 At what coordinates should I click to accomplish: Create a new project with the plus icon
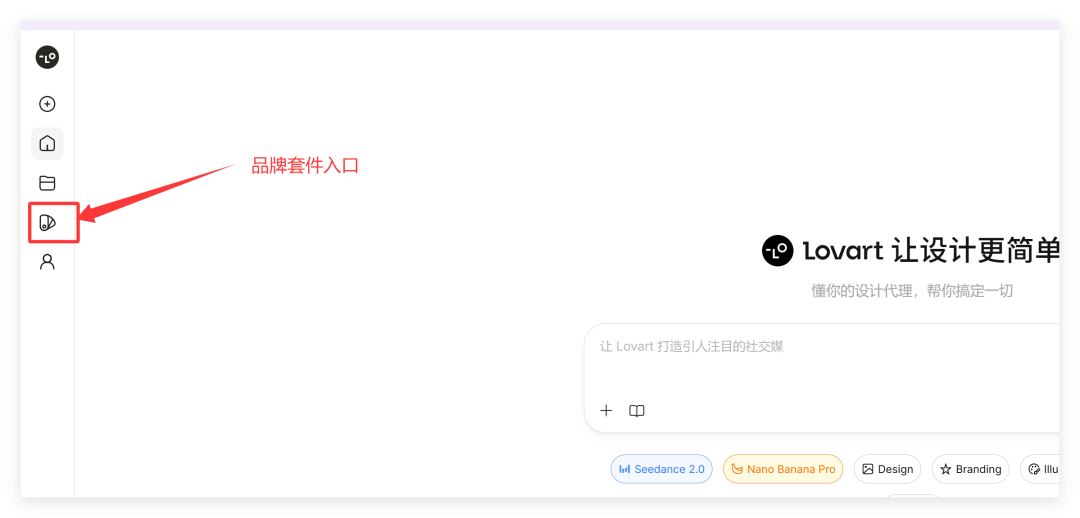pos(47,104)
